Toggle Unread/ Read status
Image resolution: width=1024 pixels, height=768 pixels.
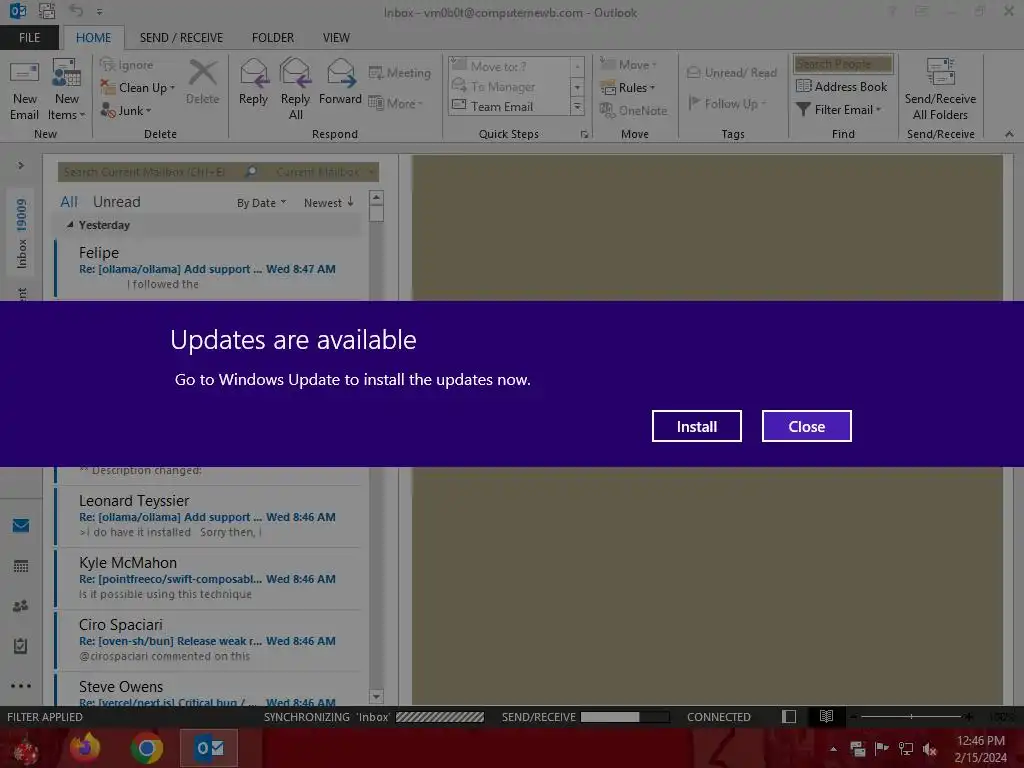[731, 72]
